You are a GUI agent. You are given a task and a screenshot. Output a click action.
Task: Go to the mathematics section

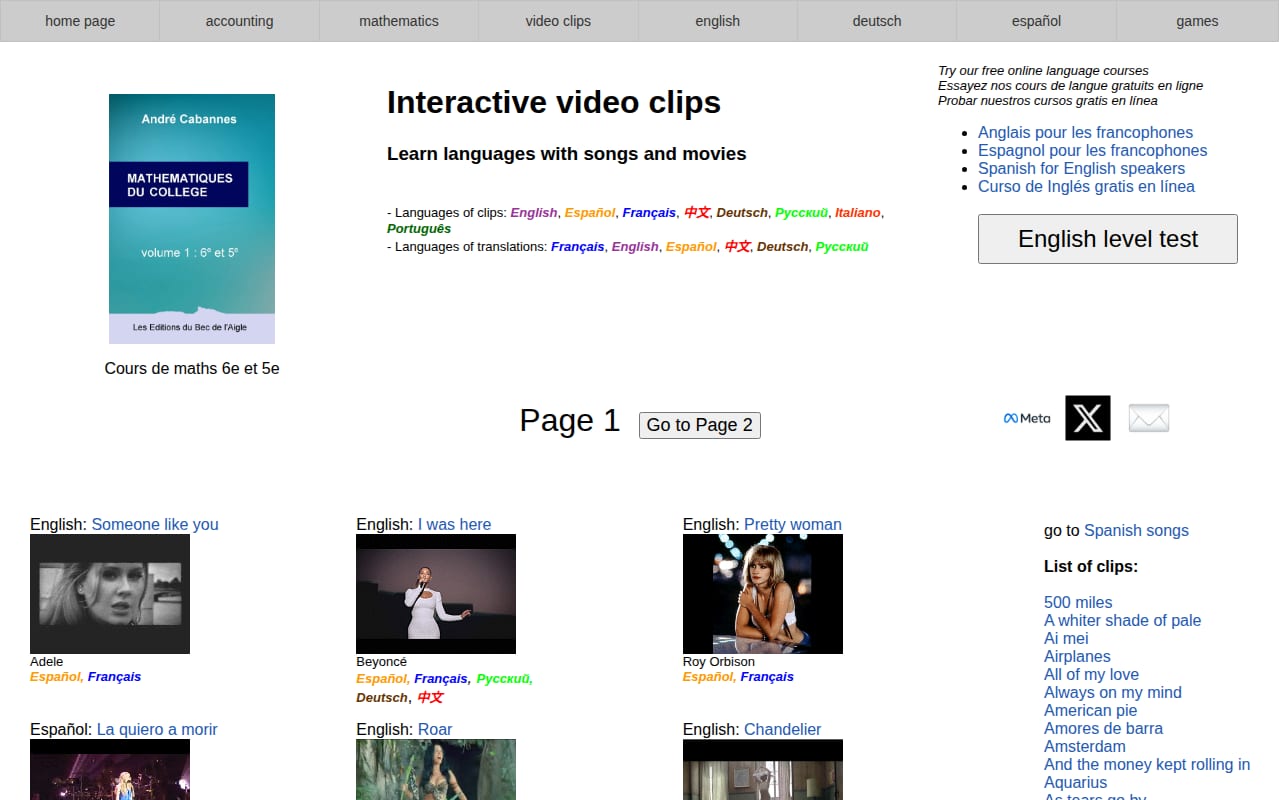399,21
